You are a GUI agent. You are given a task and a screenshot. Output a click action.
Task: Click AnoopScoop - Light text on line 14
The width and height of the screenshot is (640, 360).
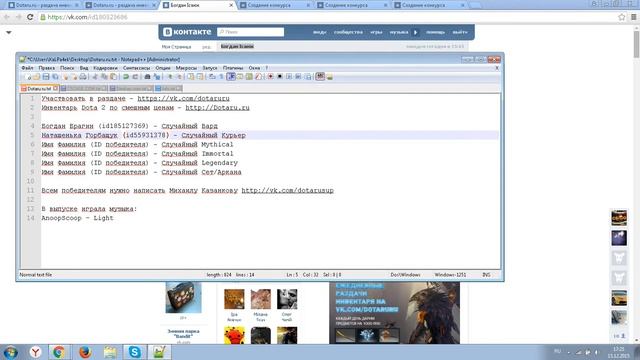click(77, 218)
